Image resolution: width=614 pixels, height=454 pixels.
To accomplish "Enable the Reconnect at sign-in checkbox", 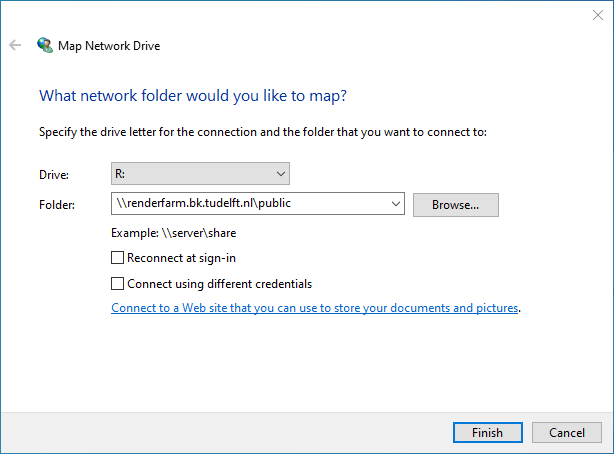I will click(118, 258).
